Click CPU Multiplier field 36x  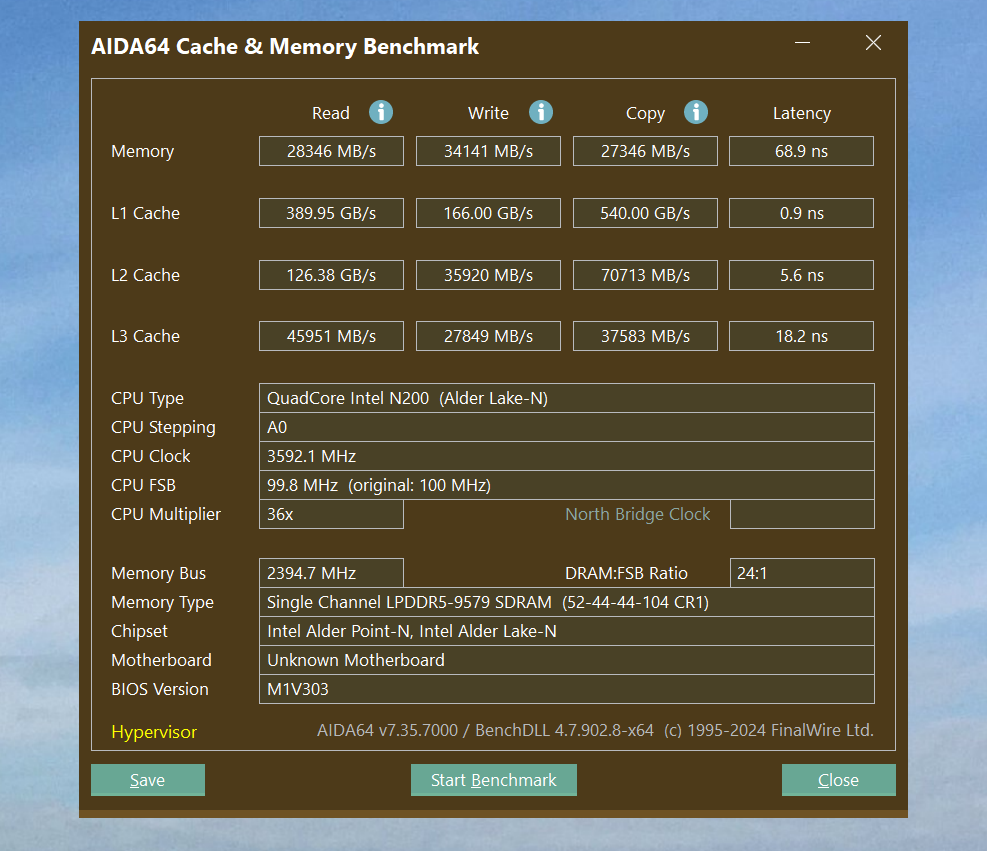click(331, 514)
